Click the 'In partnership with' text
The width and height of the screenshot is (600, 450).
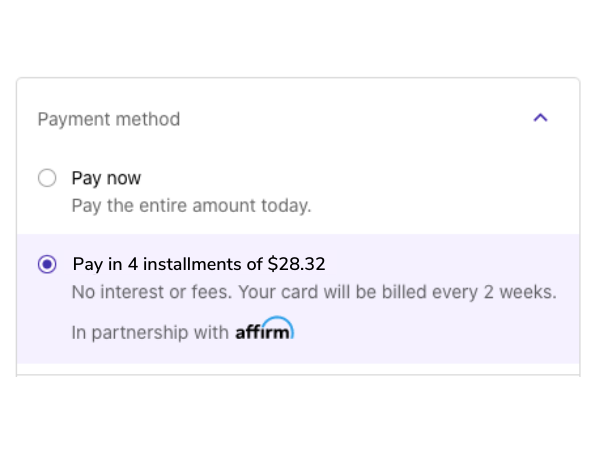150,332
